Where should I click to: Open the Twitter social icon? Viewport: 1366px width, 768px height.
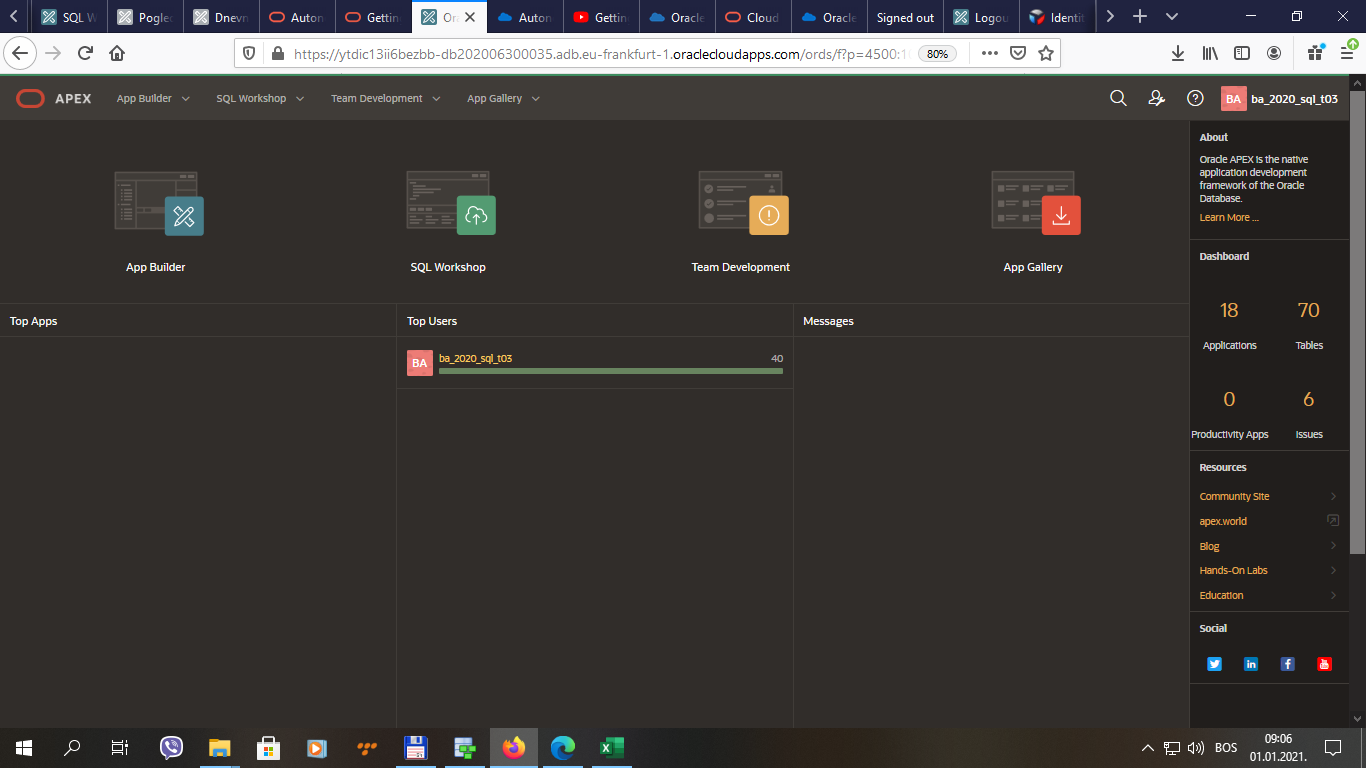click(1214, 664)
